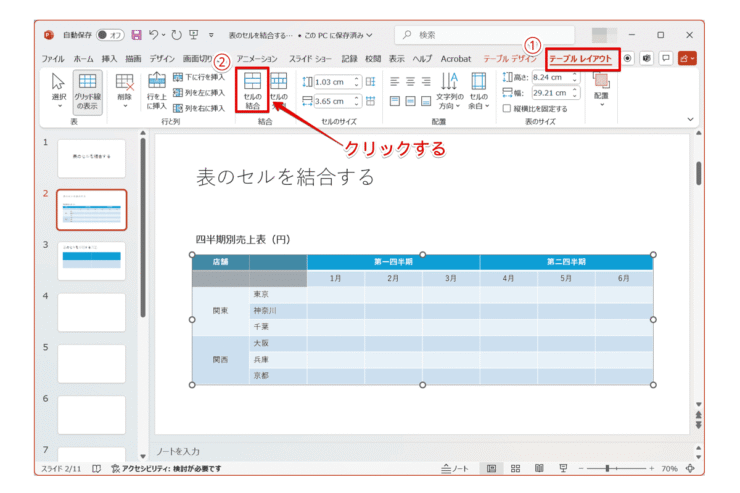The width and height of the screenshot is (740, 493).
Task: Toggle the 自動保存 AutoSave switch
Action: 109,35
